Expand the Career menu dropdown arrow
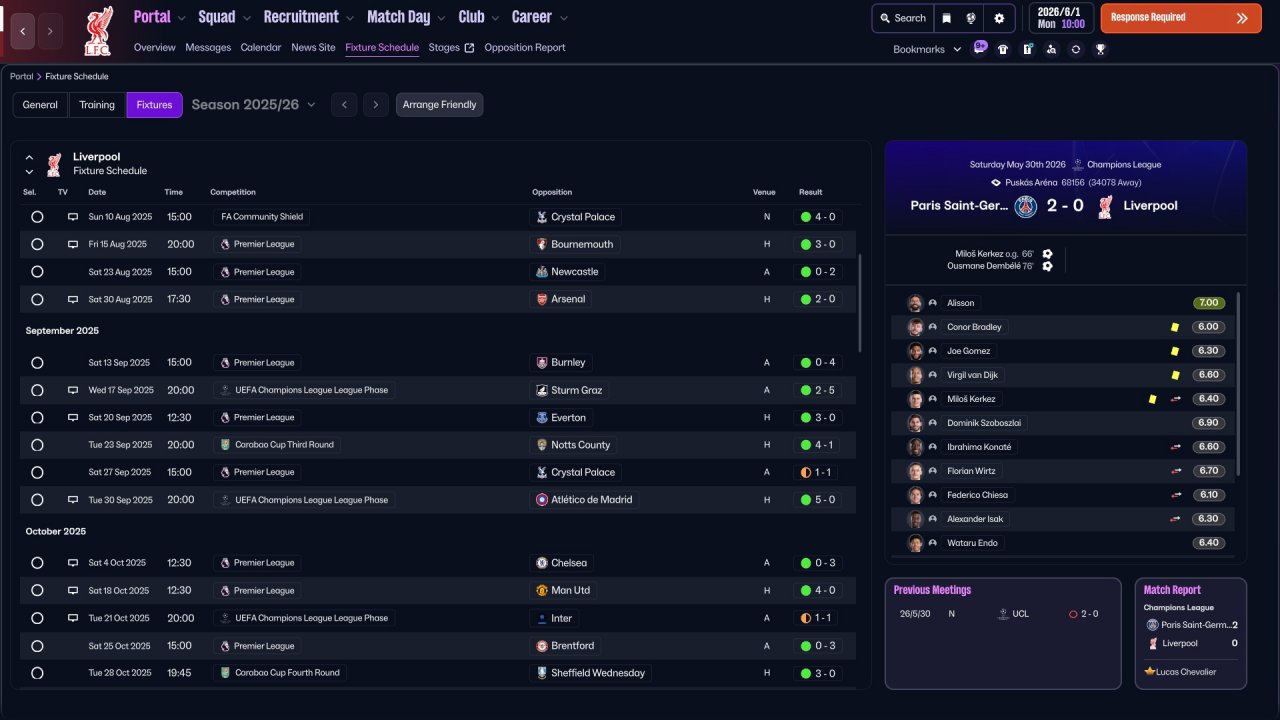 [563, 18]
